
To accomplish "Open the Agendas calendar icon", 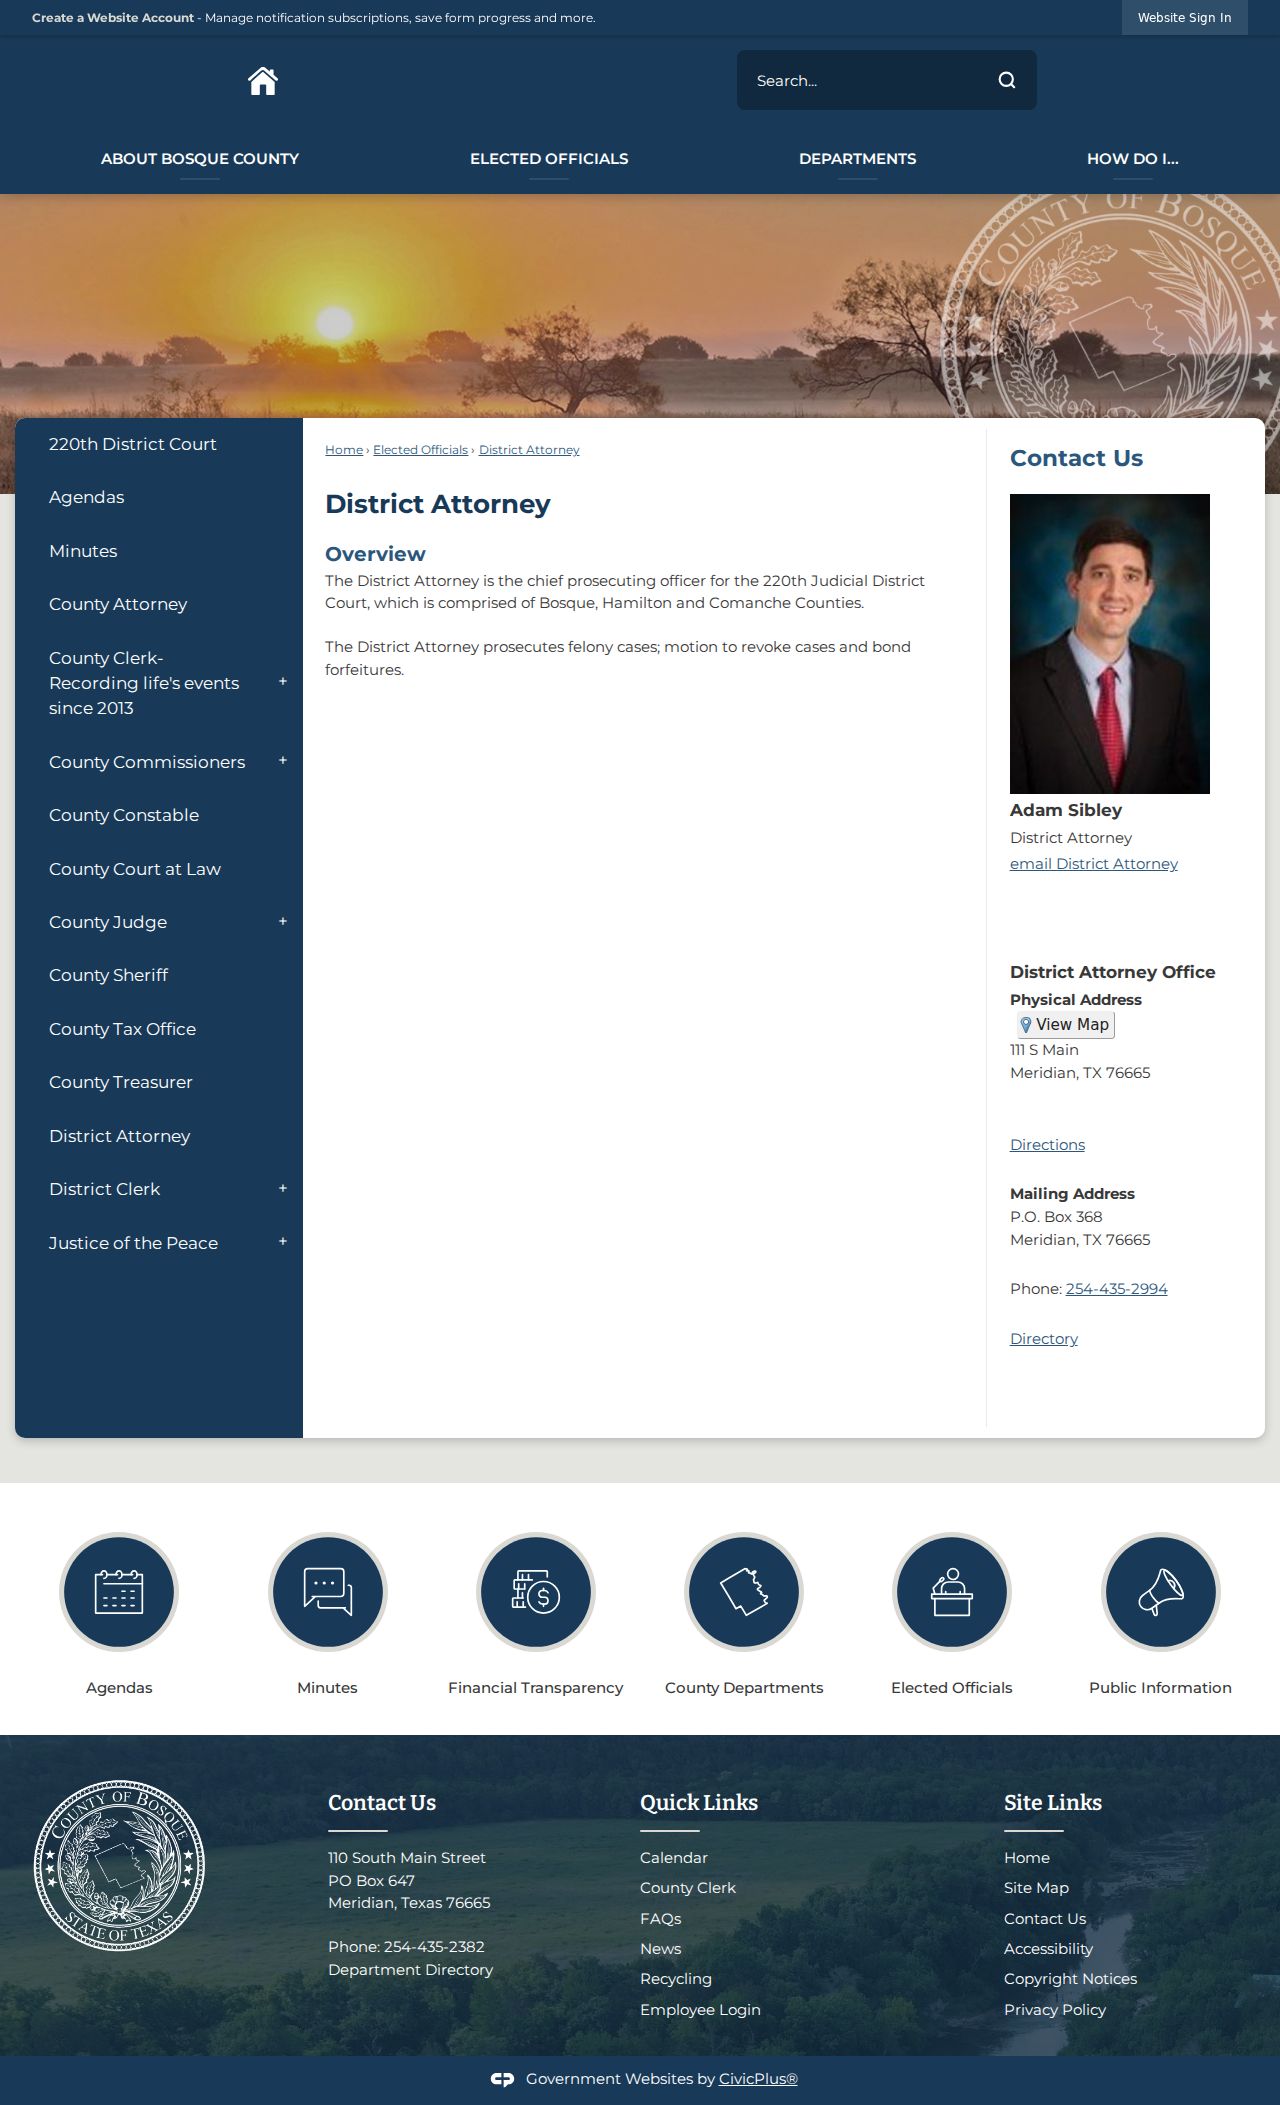I will [119, 1591].
